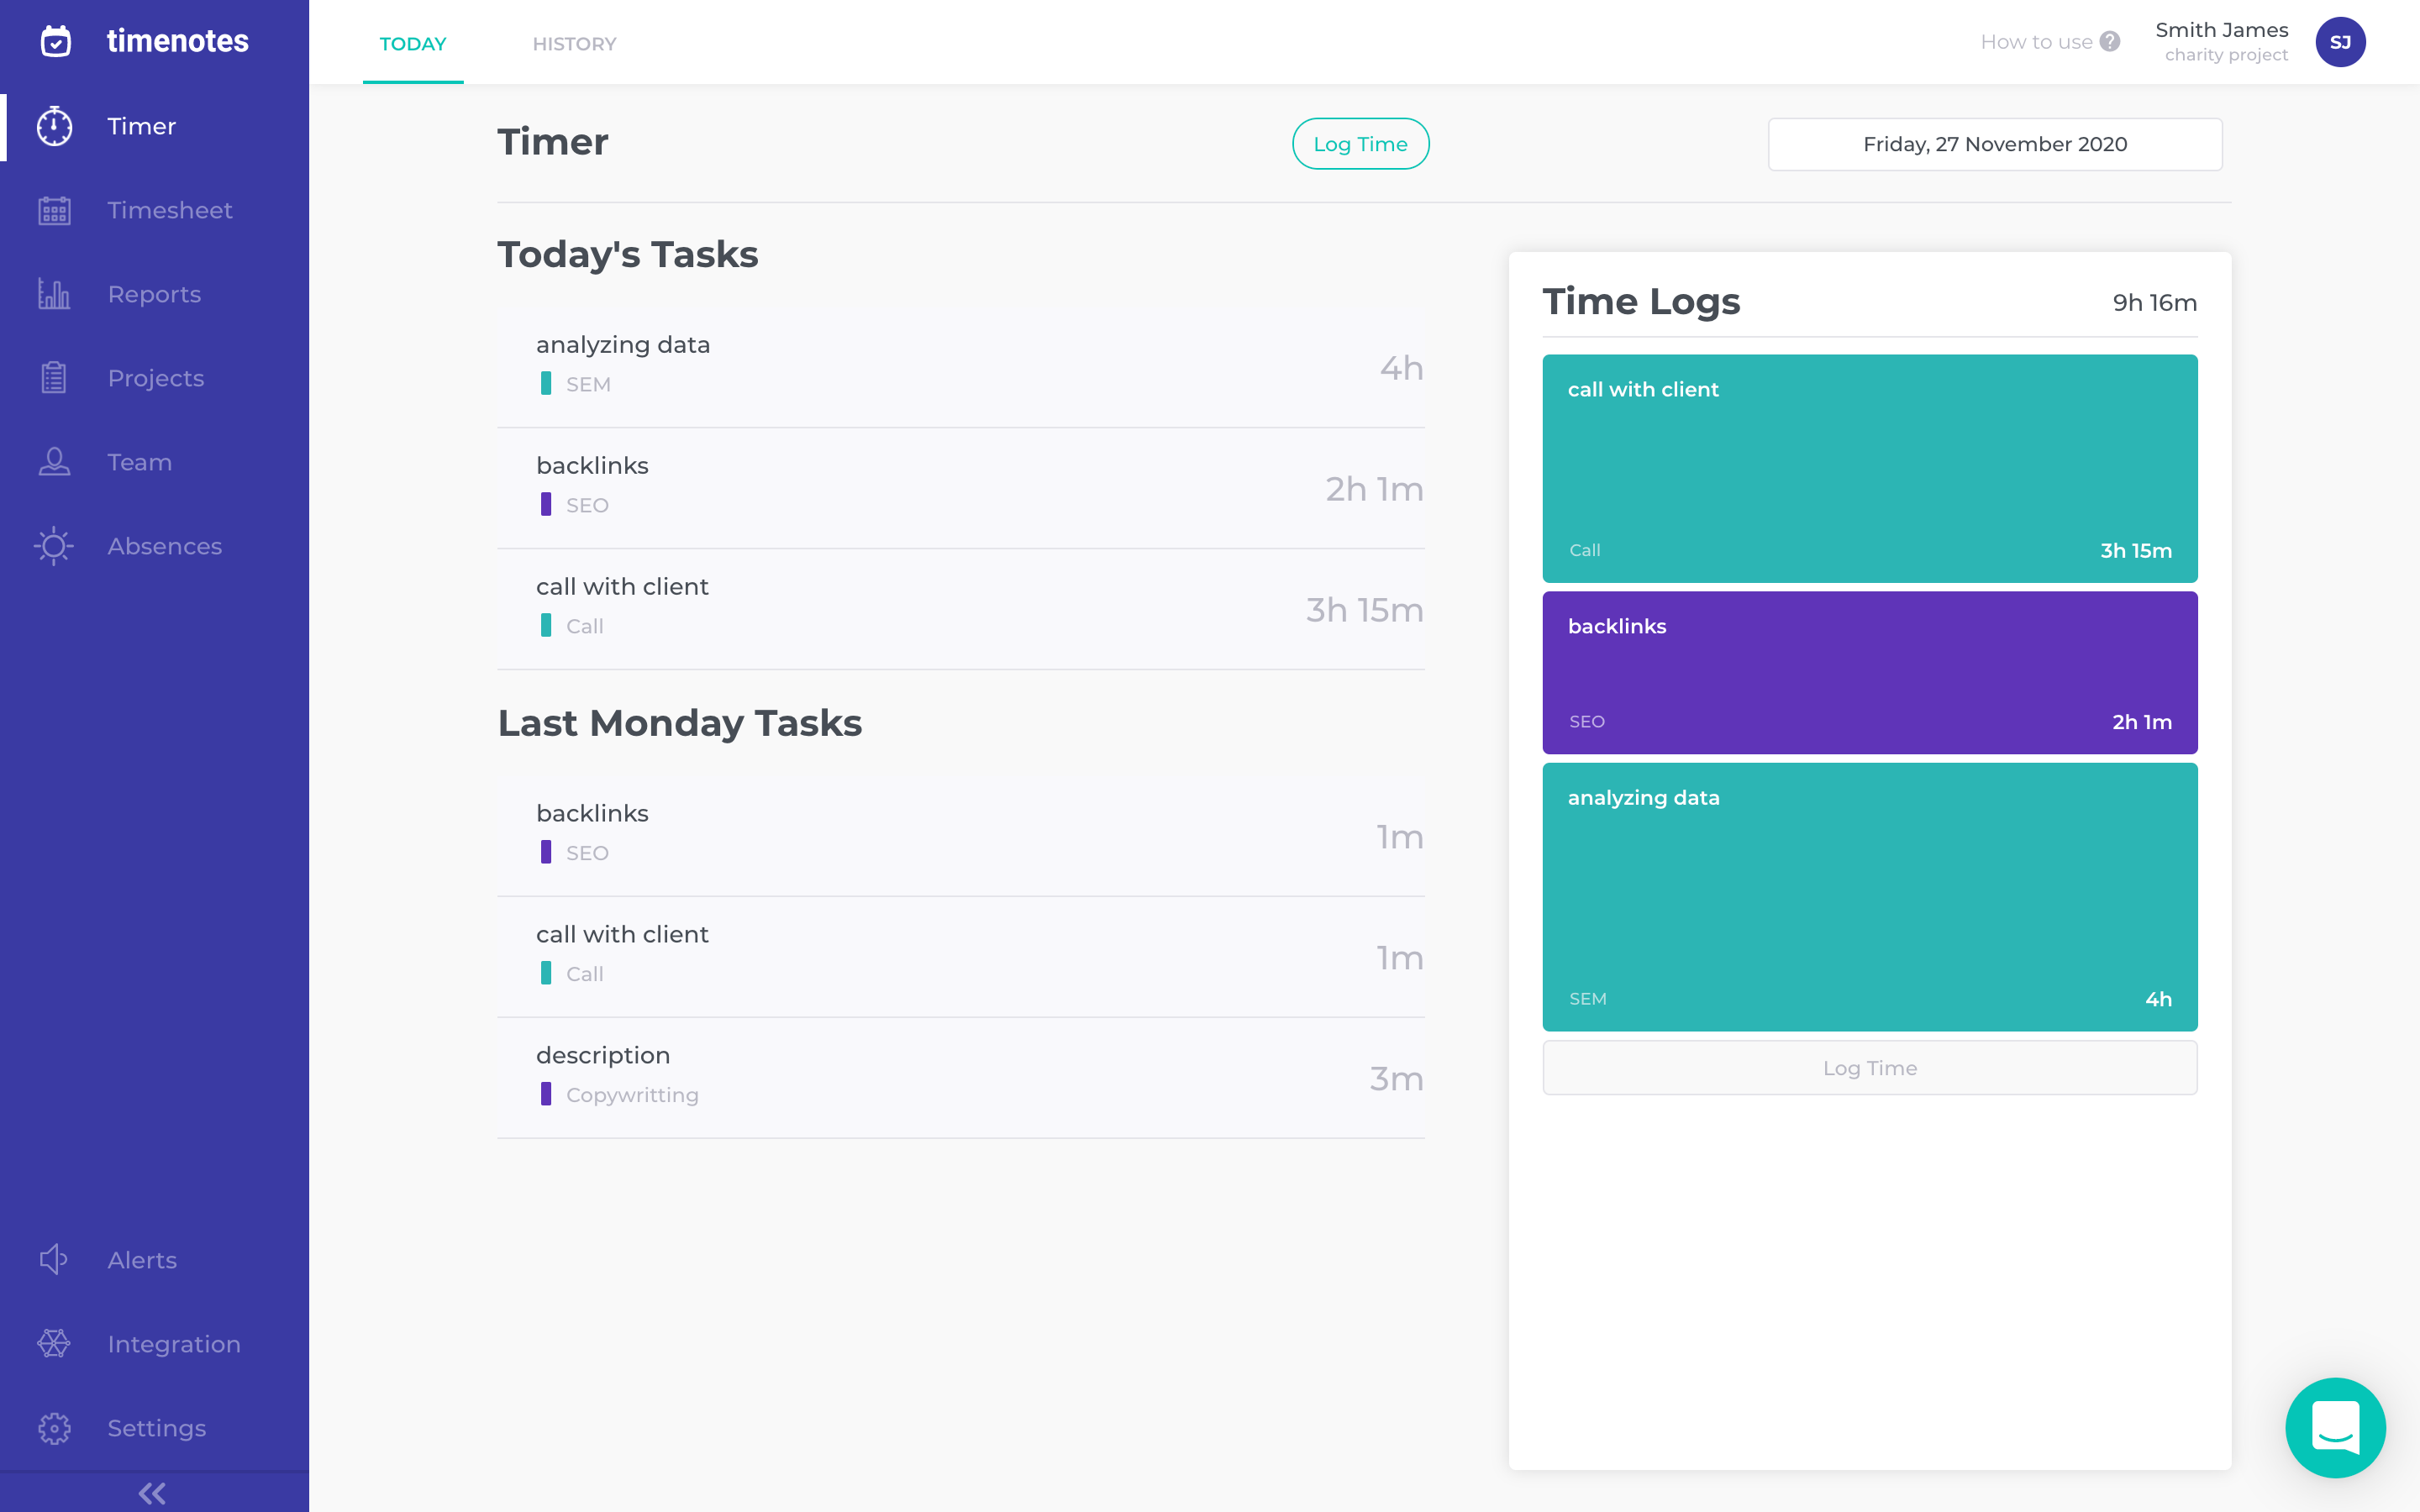2420x1512 pixels.
Task: Click the 9h 16m total in Time Logs
Action: coord(2154,303)
